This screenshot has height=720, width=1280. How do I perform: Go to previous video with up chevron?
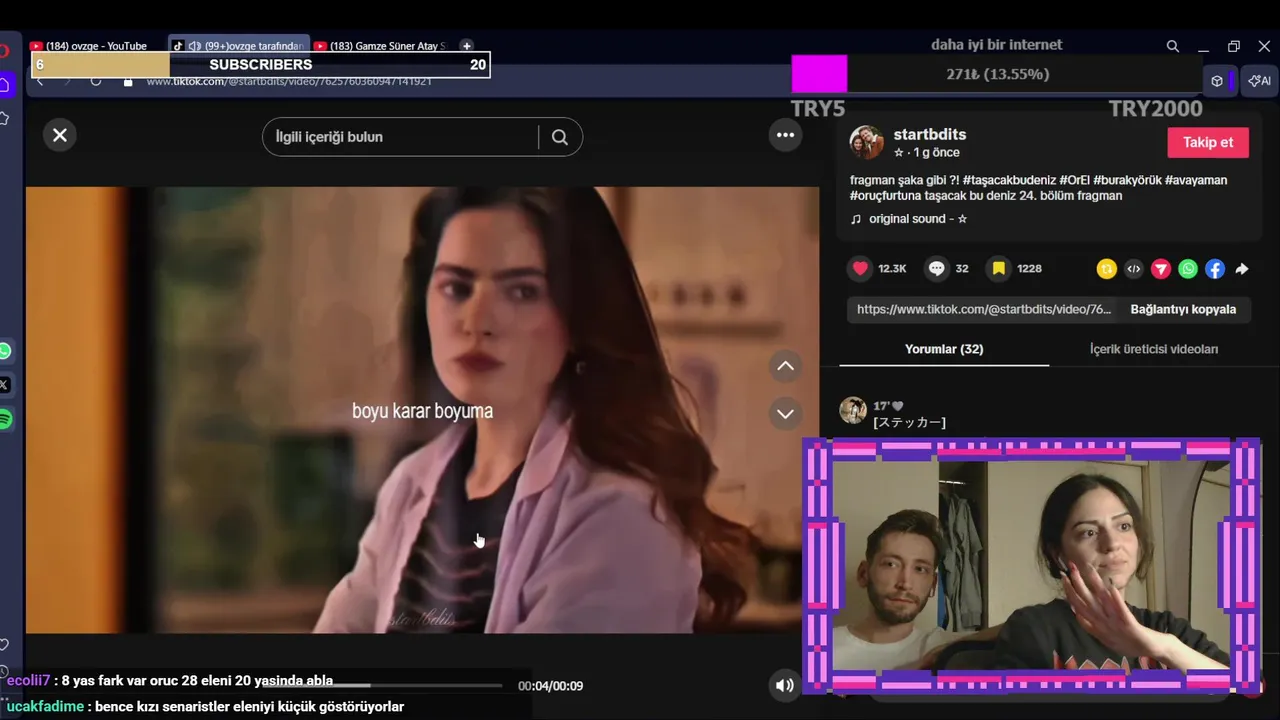[x=785, y=366]
